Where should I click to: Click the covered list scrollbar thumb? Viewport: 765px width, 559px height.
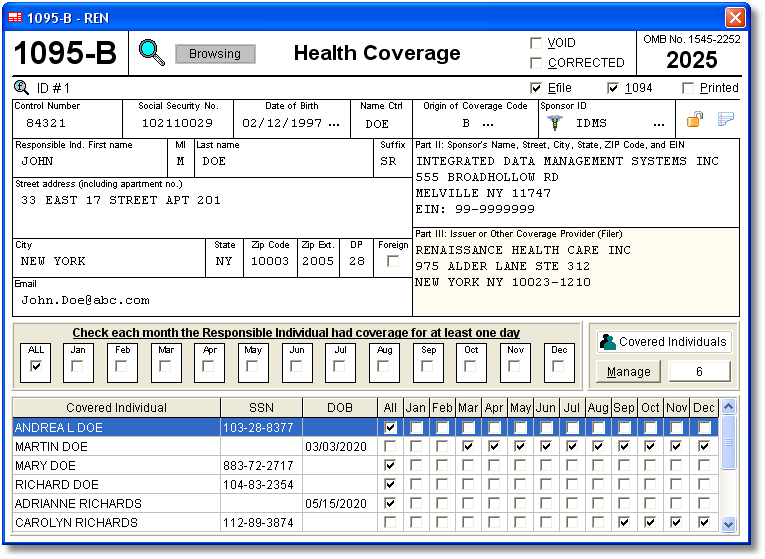(x=728, y=442)
